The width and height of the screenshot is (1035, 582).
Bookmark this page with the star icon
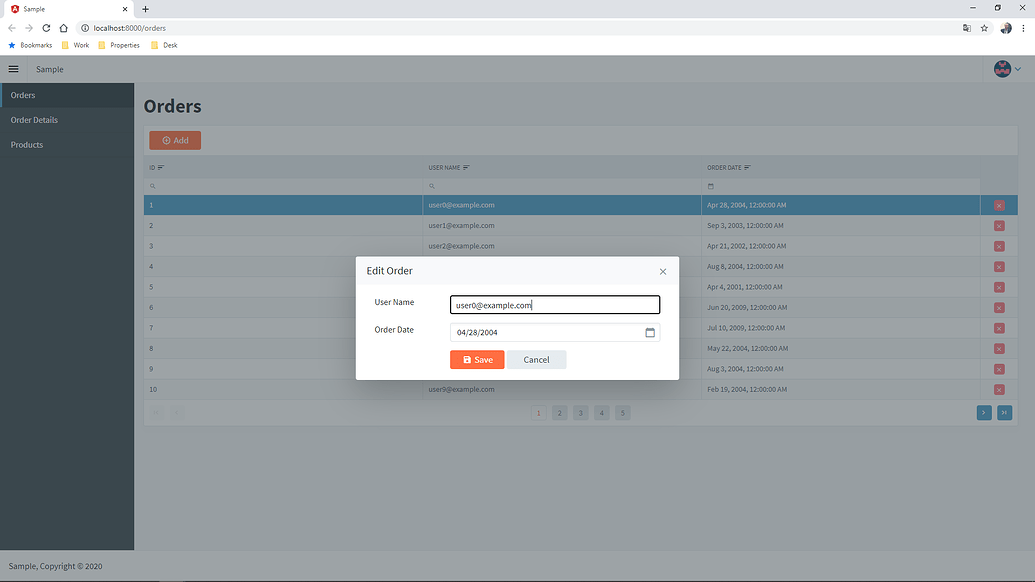[x=984, y=28]
